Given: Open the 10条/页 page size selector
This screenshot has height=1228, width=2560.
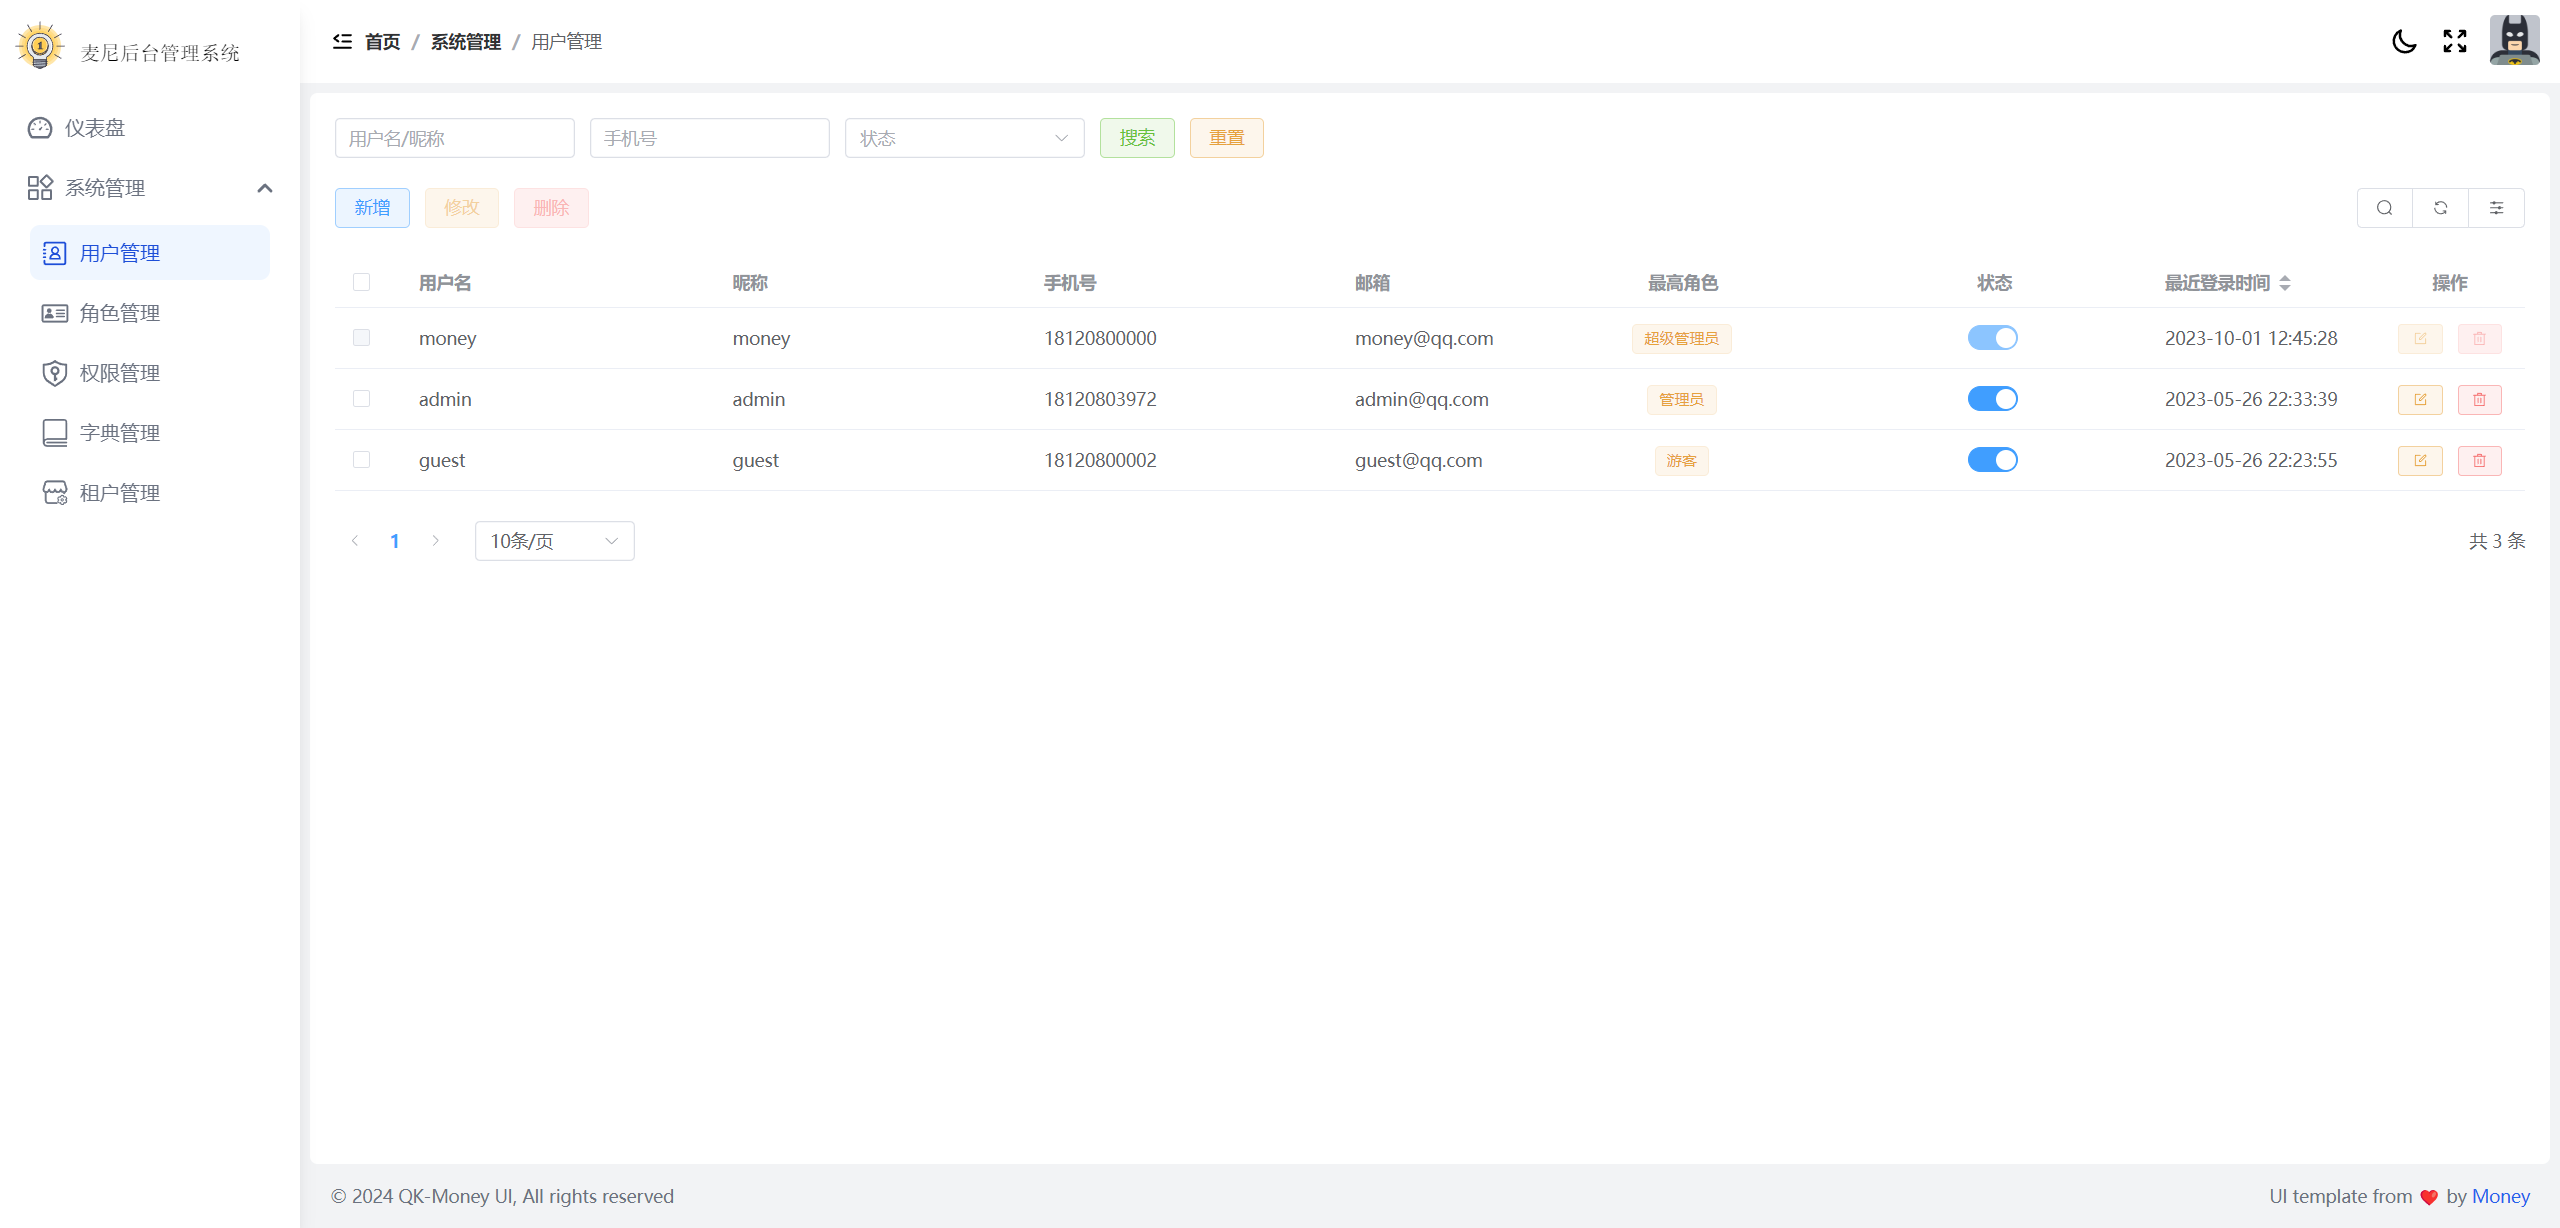Looking at the screenshot, I should click(554, 541).
